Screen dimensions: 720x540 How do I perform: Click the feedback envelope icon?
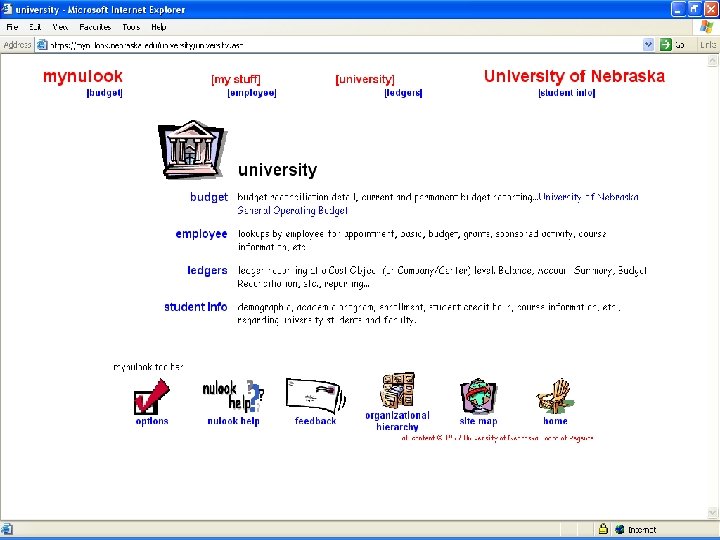click(315, 395)
